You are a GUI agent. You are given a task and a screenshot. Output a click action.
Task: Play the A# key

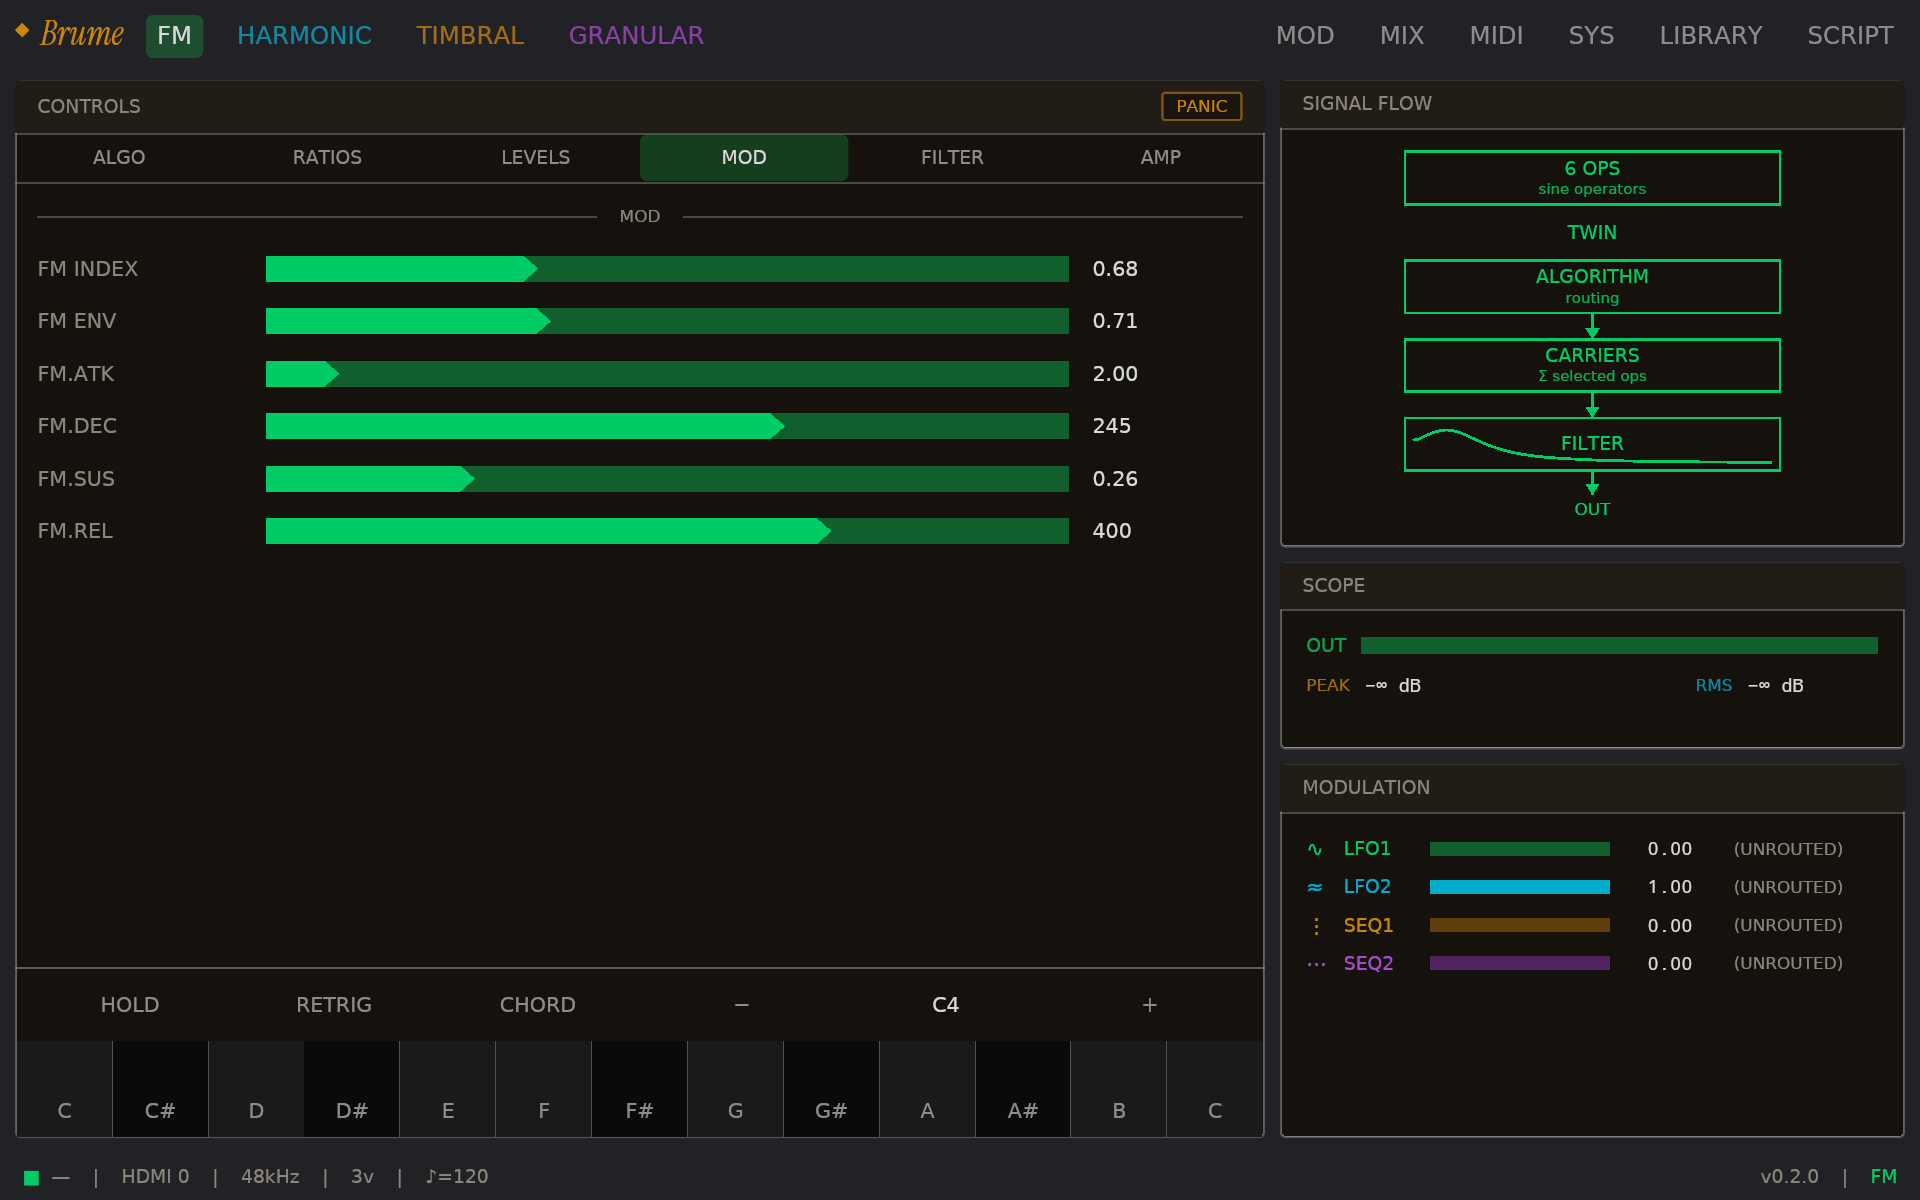pyautogui.click(x=1023, y=1089)
